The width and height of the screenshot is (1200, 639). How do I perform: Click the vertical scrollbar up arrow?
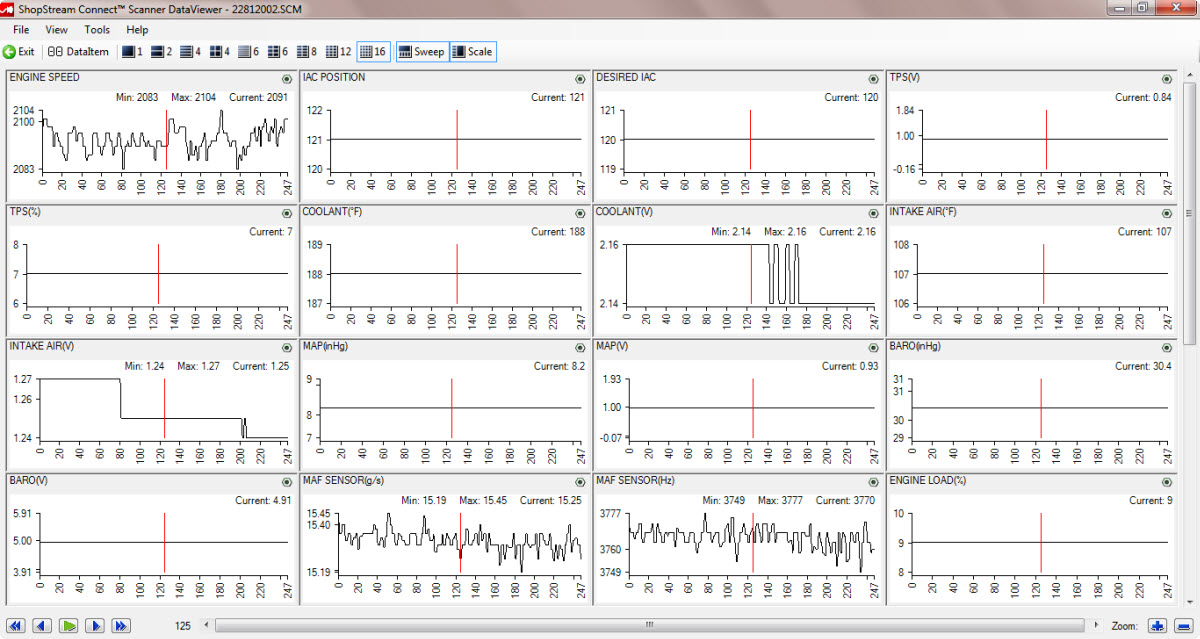pos(1190,76)
